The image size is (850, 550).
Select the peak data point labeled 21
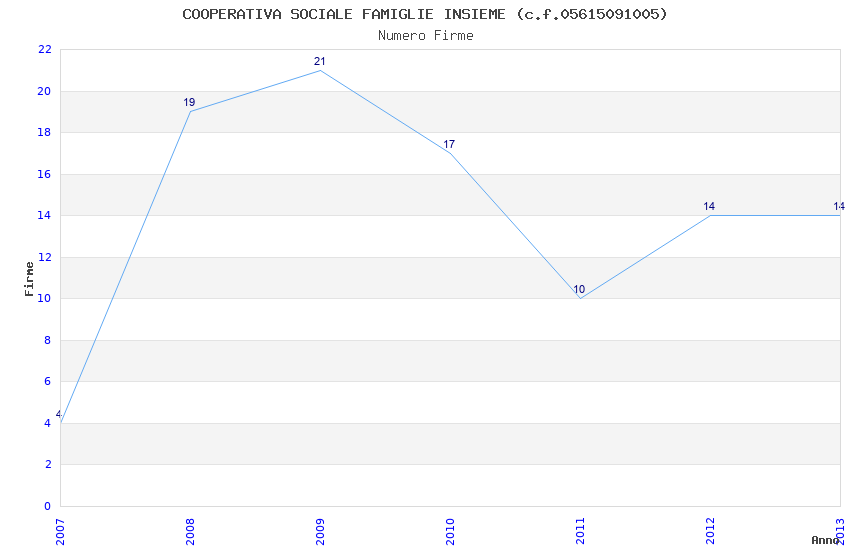point(320,70)
